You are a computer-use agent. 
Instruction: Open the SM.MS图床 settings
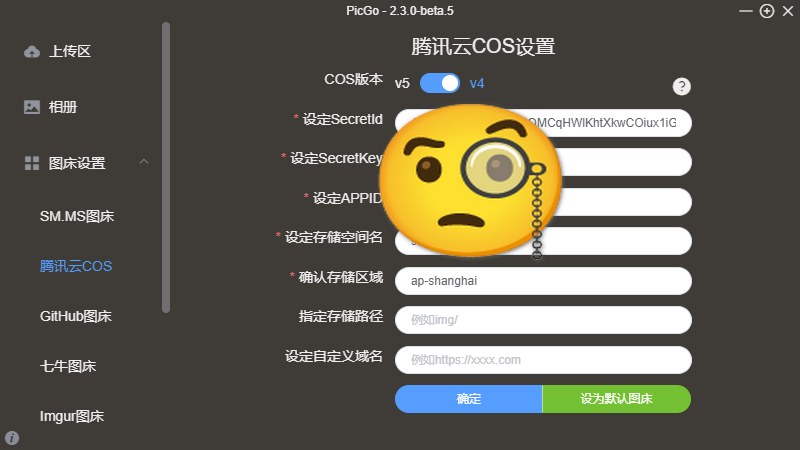pyautogui.click(x=77, y=216)
